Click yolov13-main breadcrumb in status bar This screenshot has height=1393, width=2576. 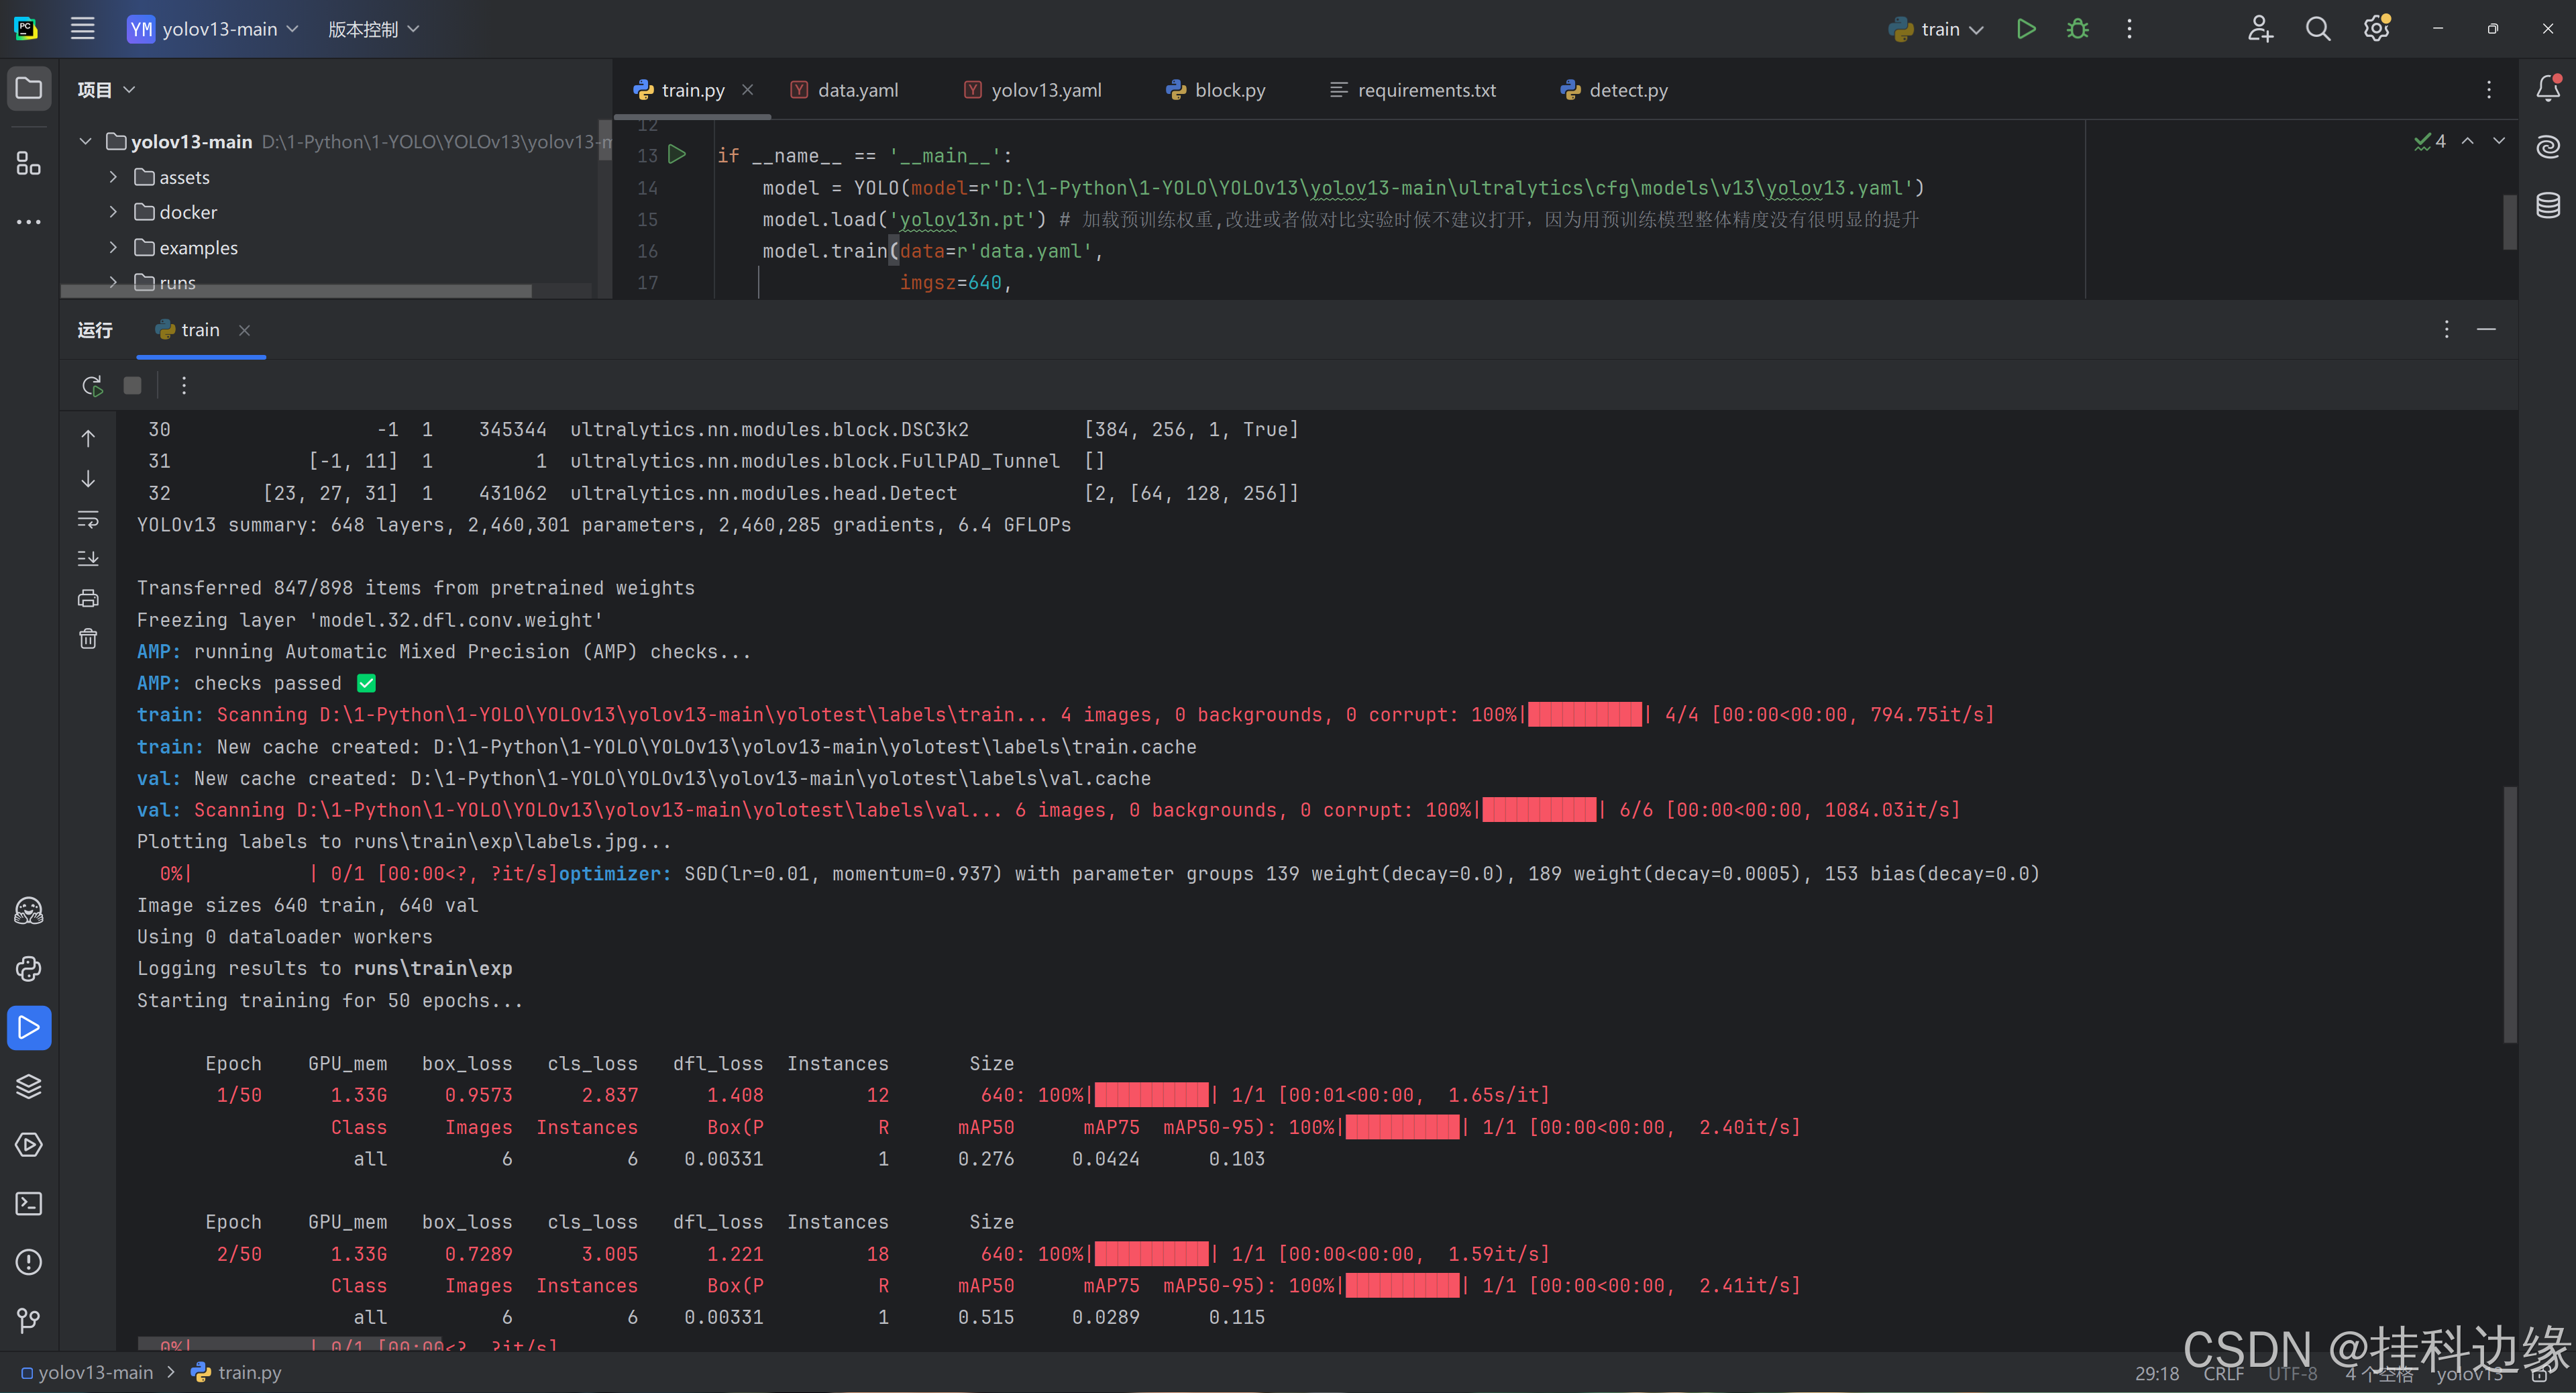[87, 1373]
